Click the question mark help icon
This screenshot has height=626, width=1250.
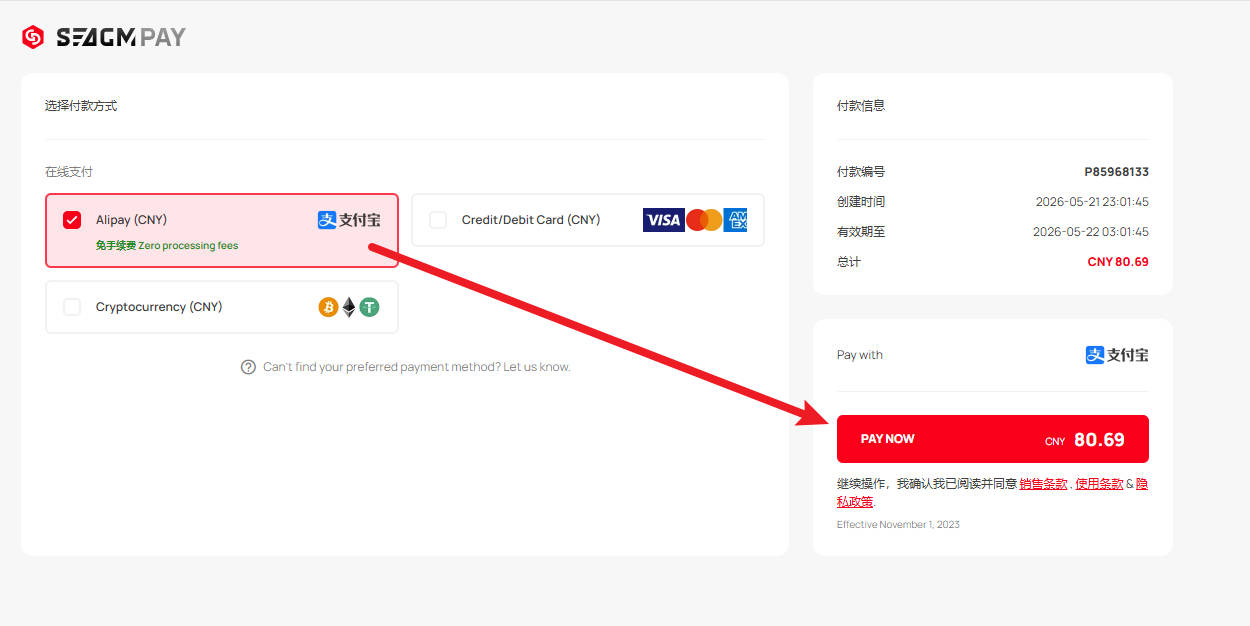coord(248,367)
